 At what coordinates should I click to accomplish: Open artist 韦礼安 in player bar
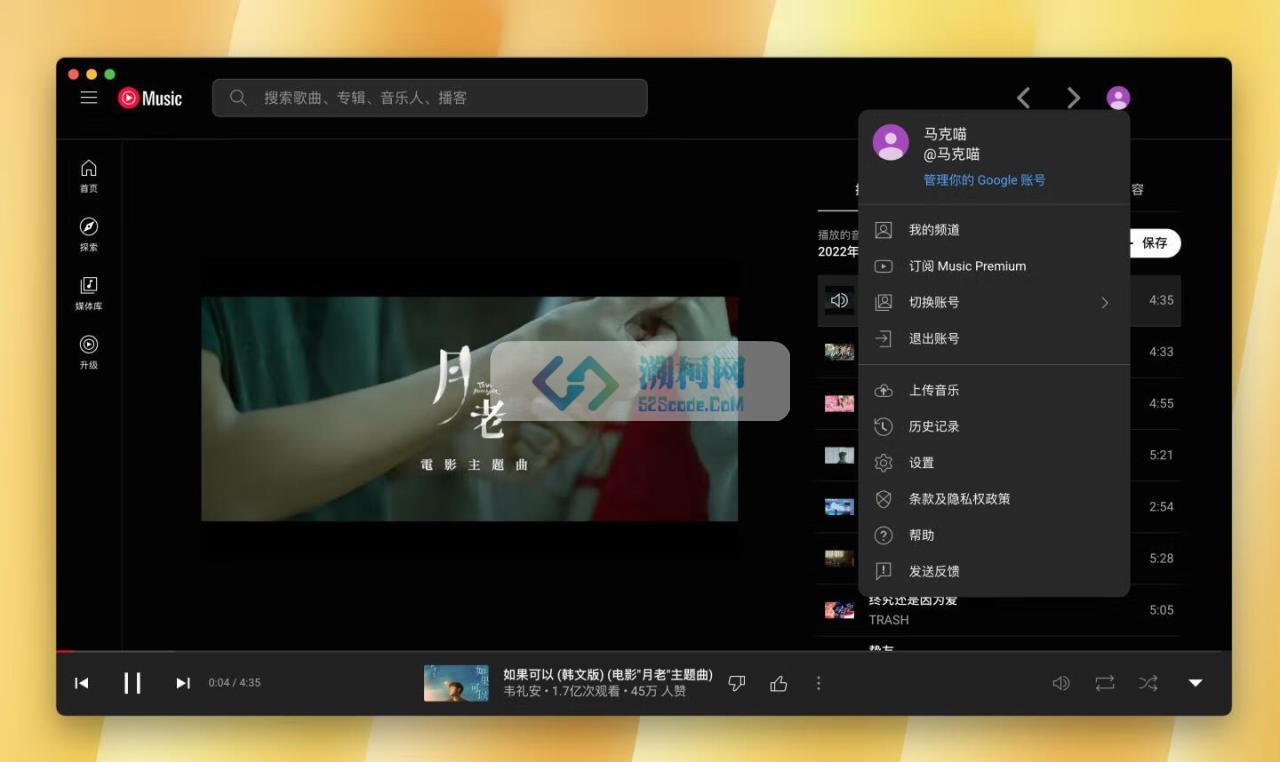tap(522, 691)
